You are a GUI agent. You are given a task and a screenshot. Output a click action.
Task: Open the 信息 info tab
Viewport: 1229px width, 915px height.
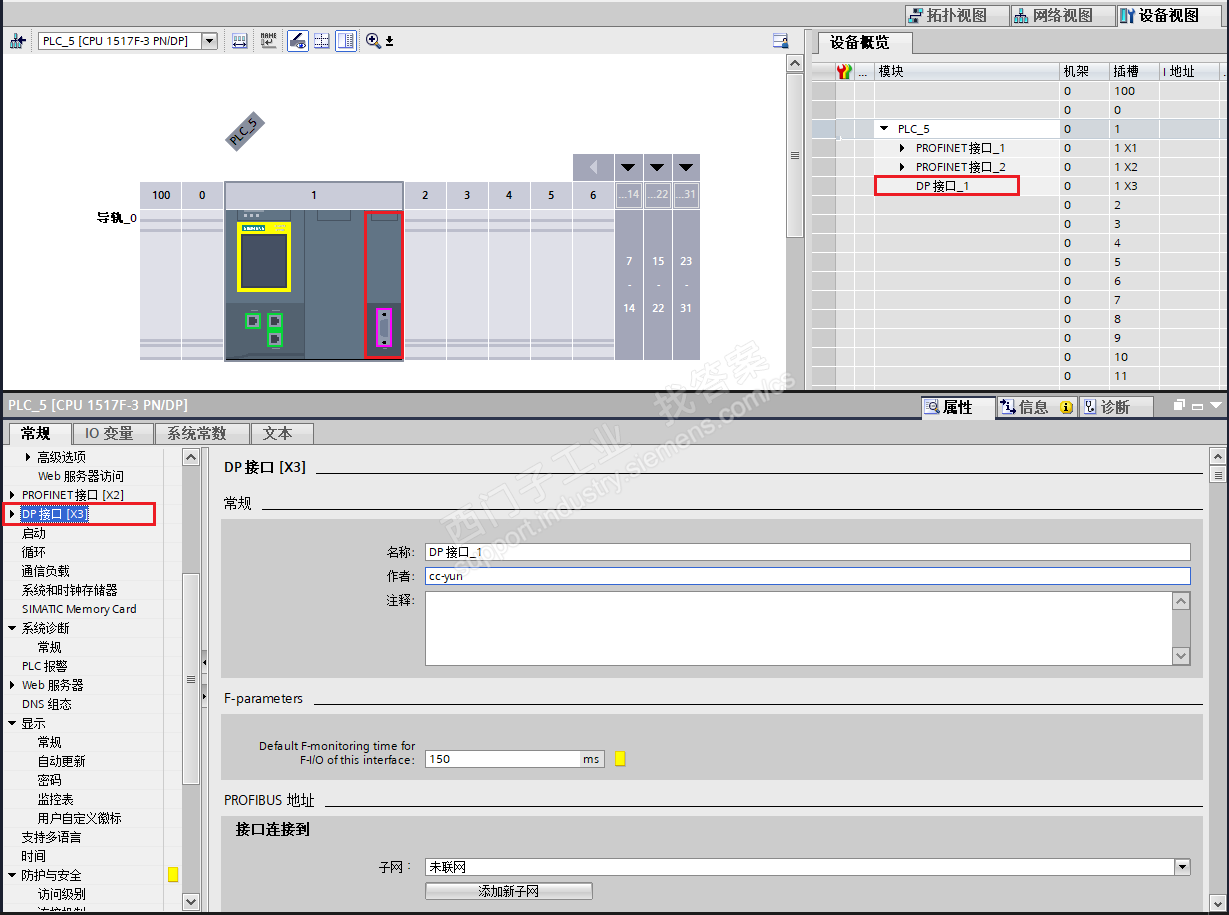point(1036,407)
